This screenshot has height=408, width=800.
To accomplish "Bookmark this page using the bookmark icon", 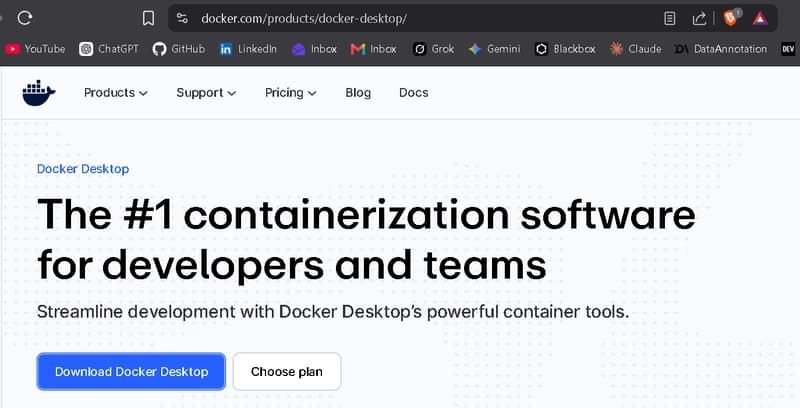I will click(148, 19).
